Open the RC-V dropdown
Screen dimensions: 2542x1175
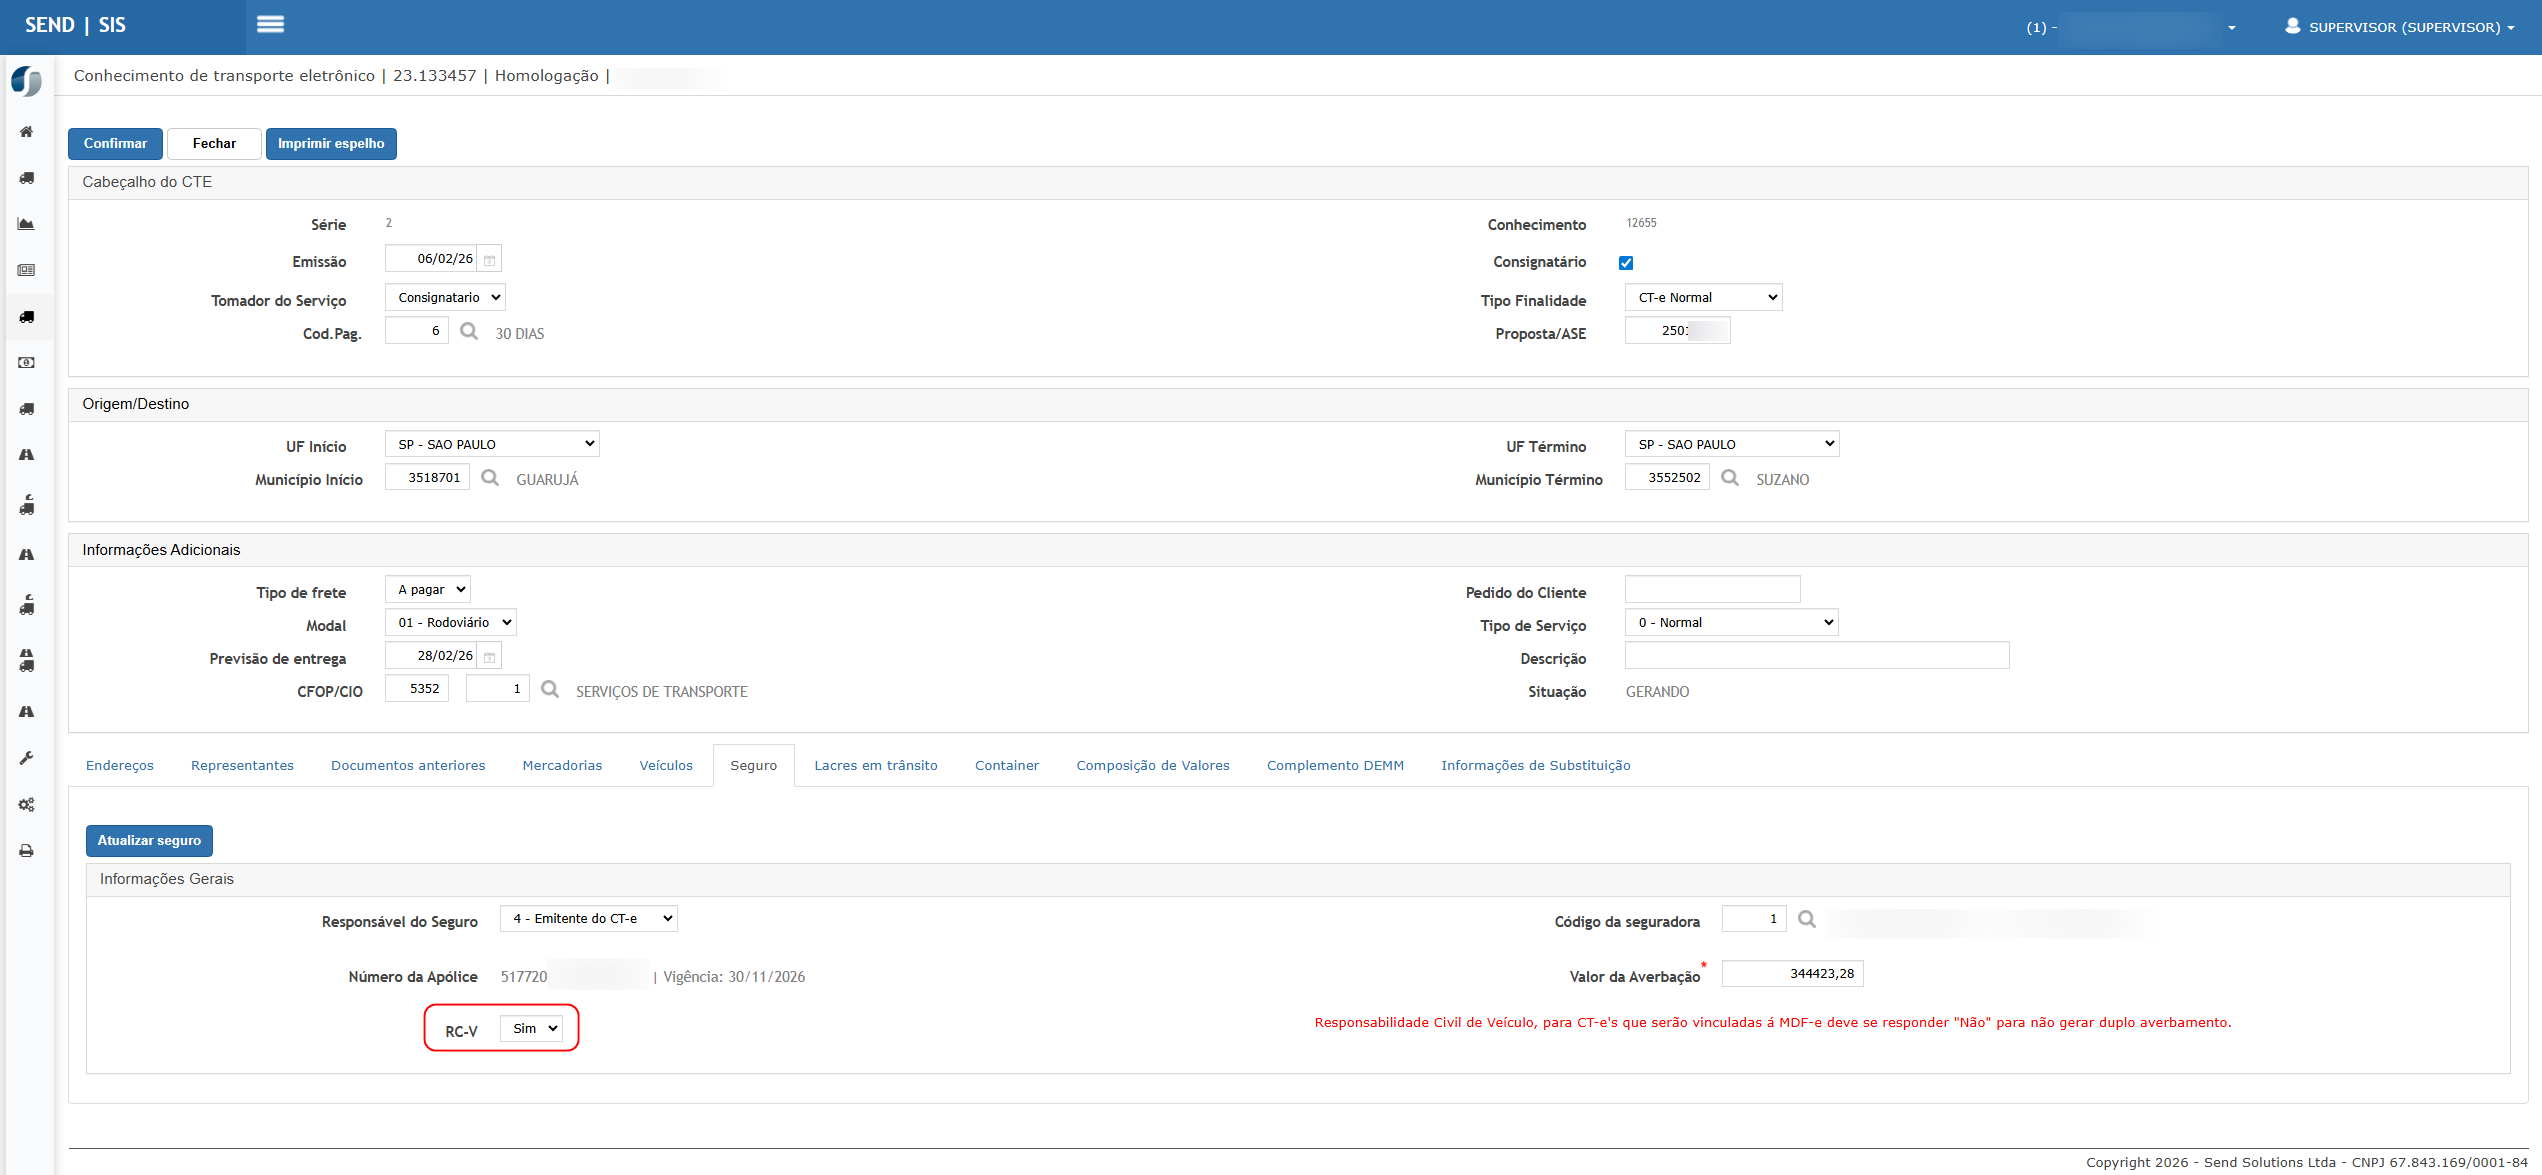pos(533,1029)
